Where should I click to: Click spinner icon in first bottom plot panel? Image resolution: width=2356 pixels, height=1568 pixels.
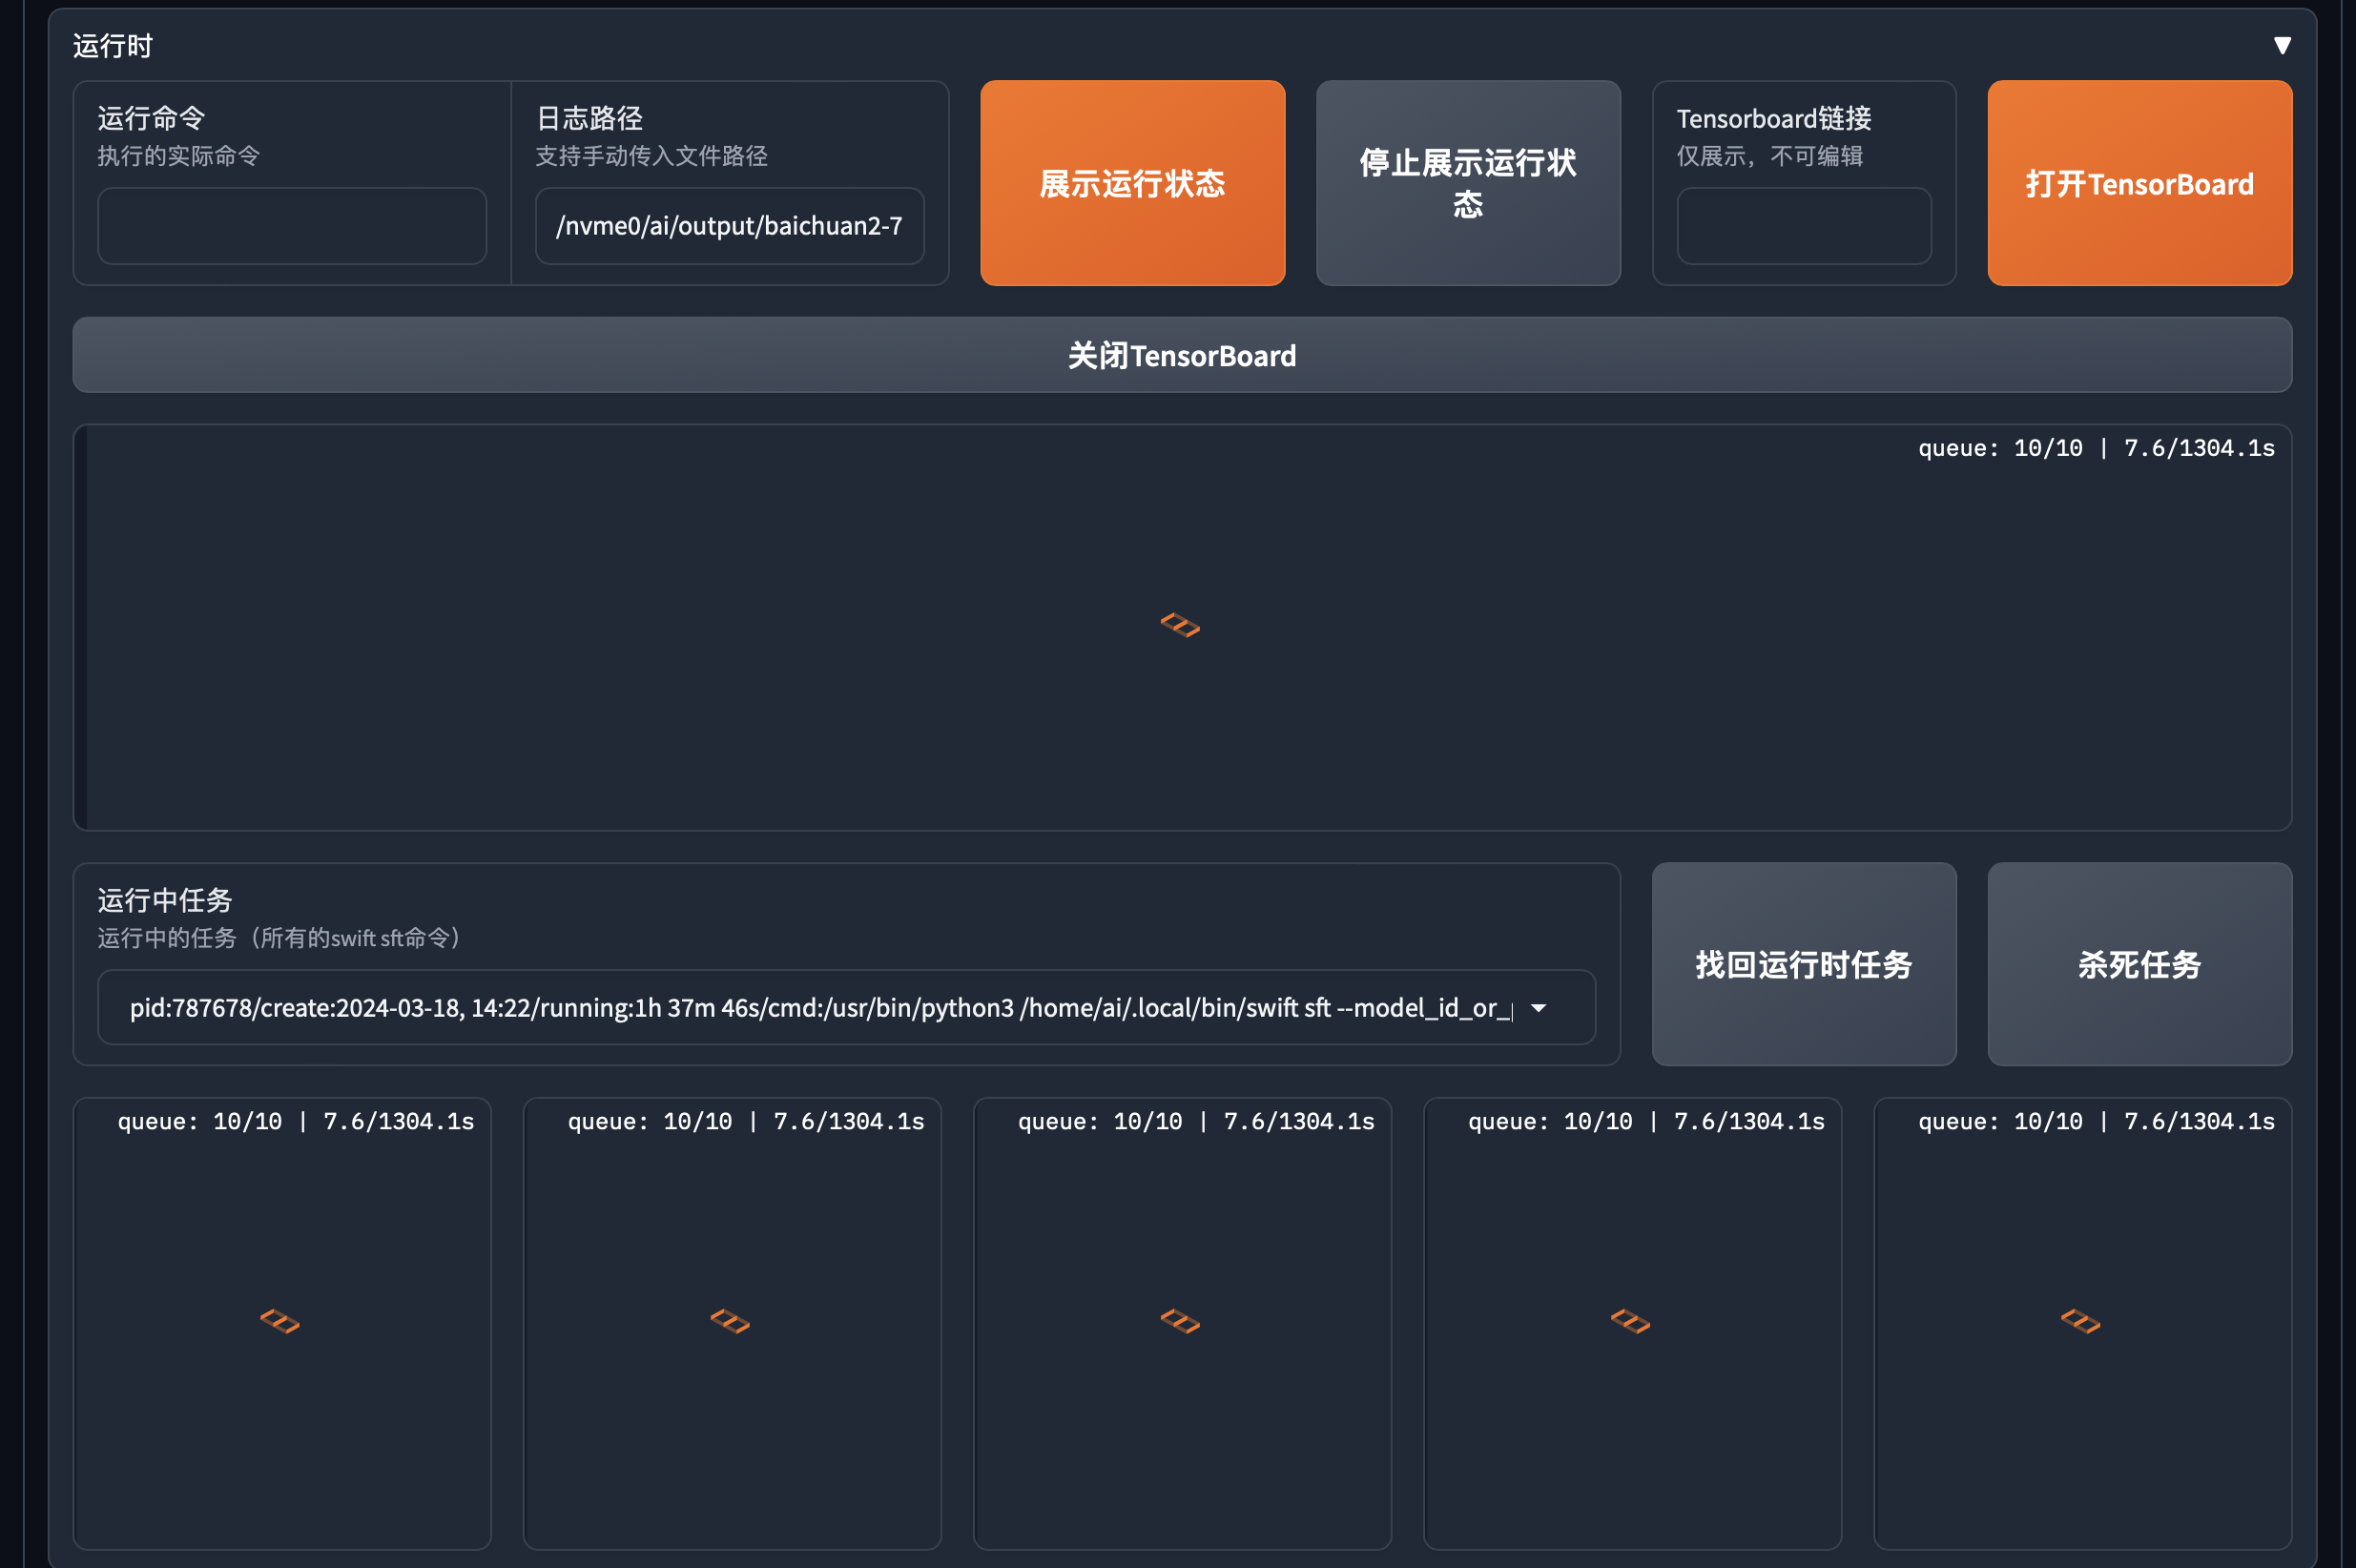[280, 1321]
